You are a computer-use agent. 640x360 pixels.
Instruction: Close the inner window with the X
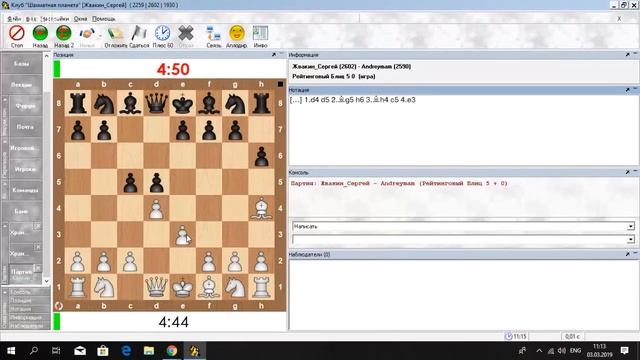pyautogui.click(x=619, y=19)
